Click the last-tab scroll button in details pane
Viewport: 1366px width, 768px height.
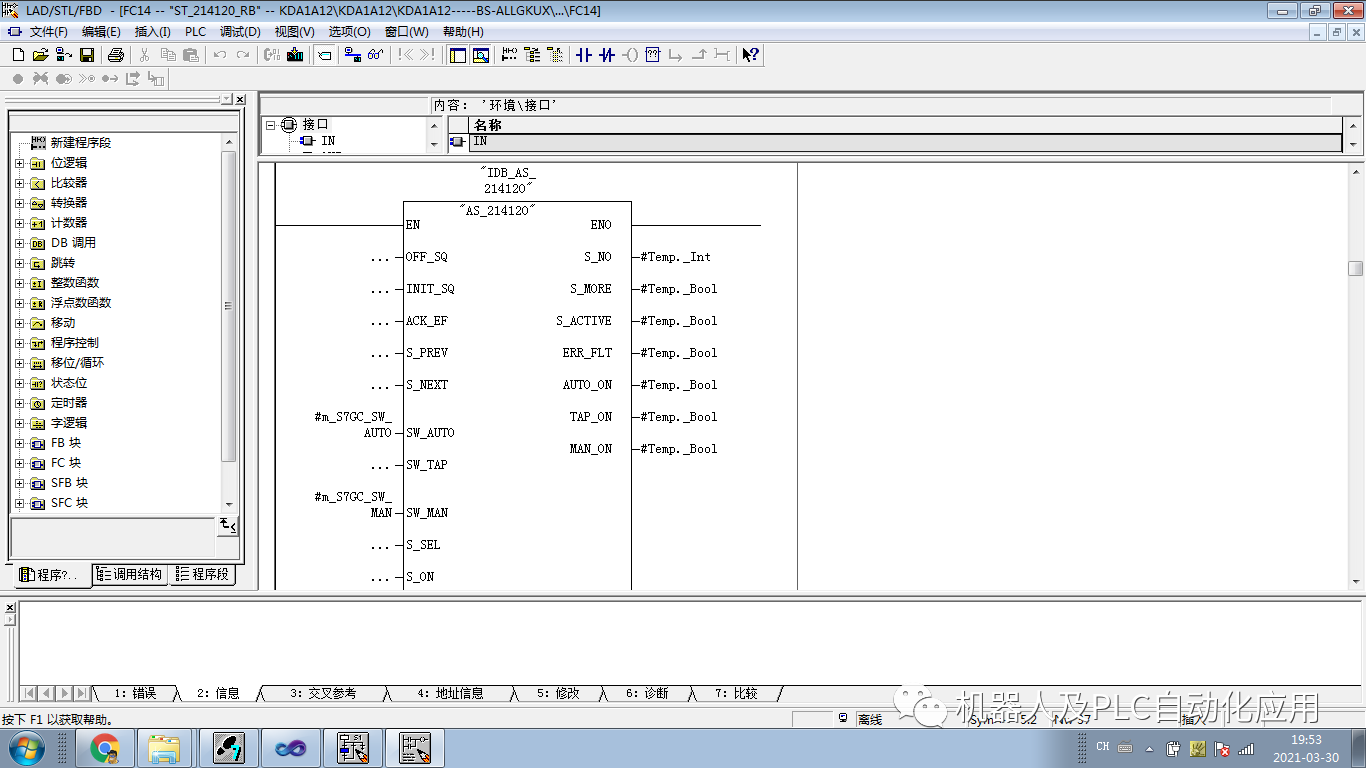(81, 693)
